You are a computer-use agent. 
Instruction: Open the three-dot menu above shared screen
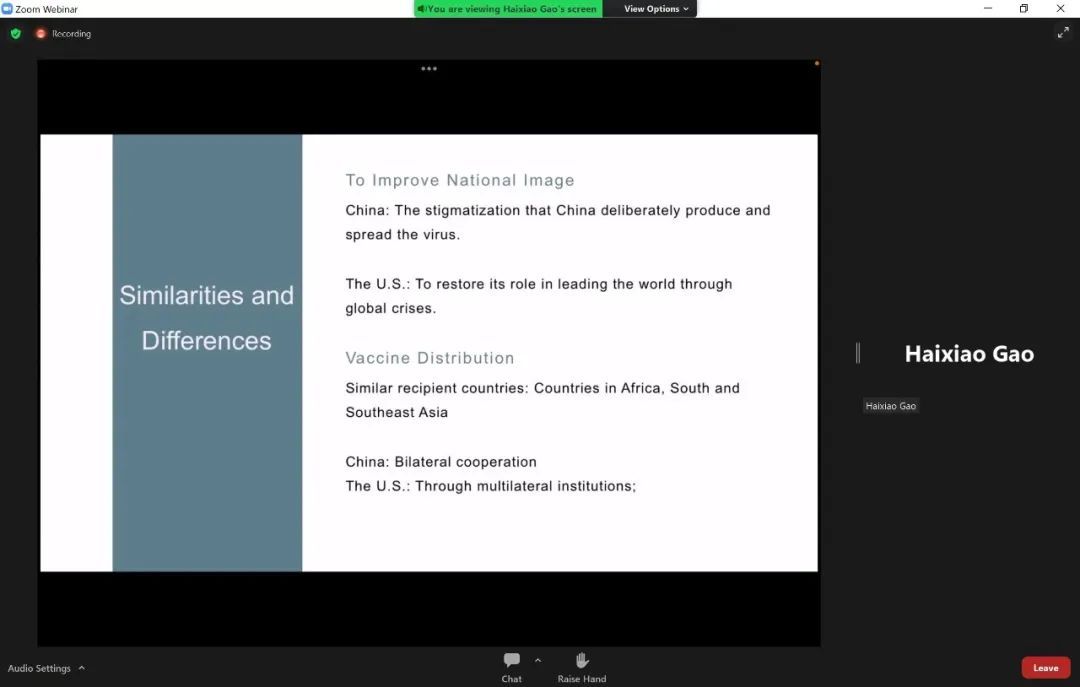[x=429, y=68]
